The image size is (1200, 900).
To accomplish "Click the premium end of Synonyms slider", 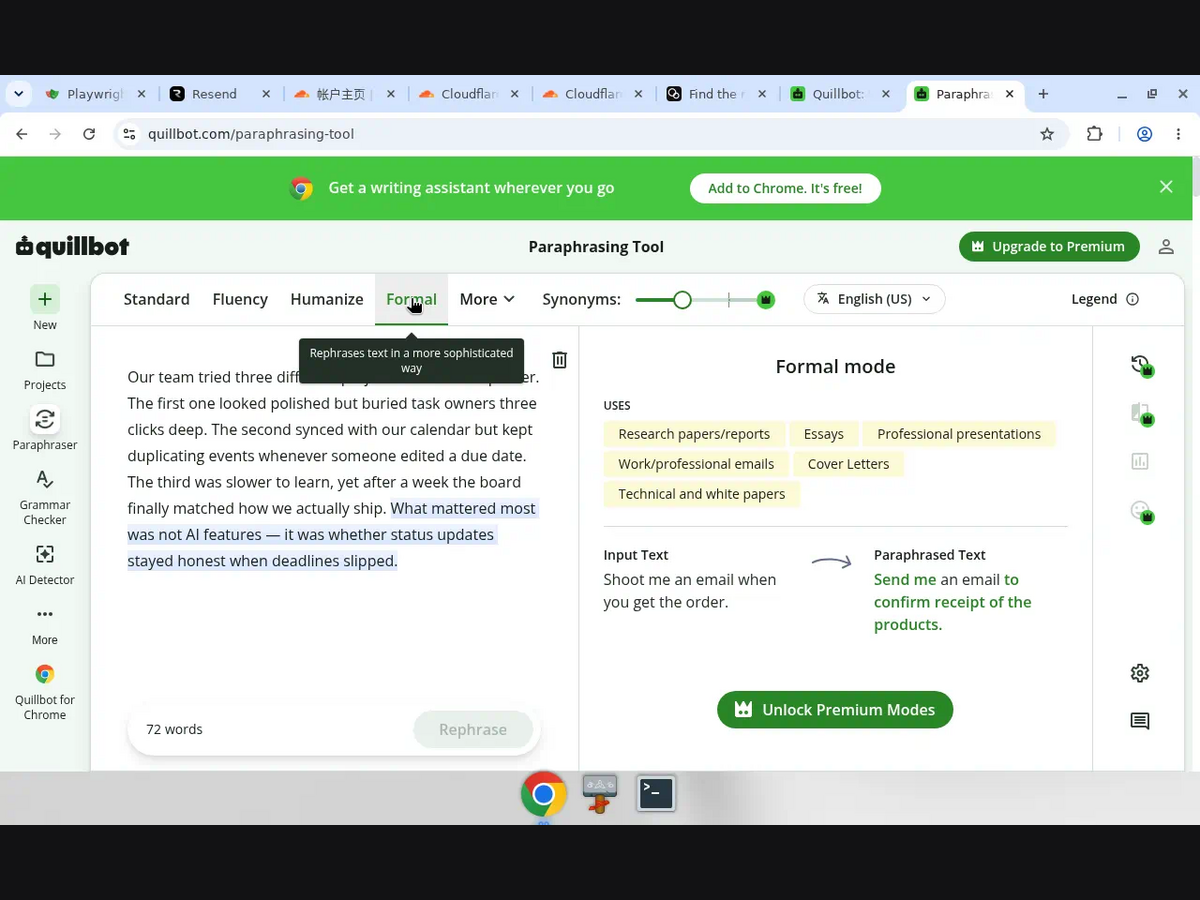I will coord(765,299).
